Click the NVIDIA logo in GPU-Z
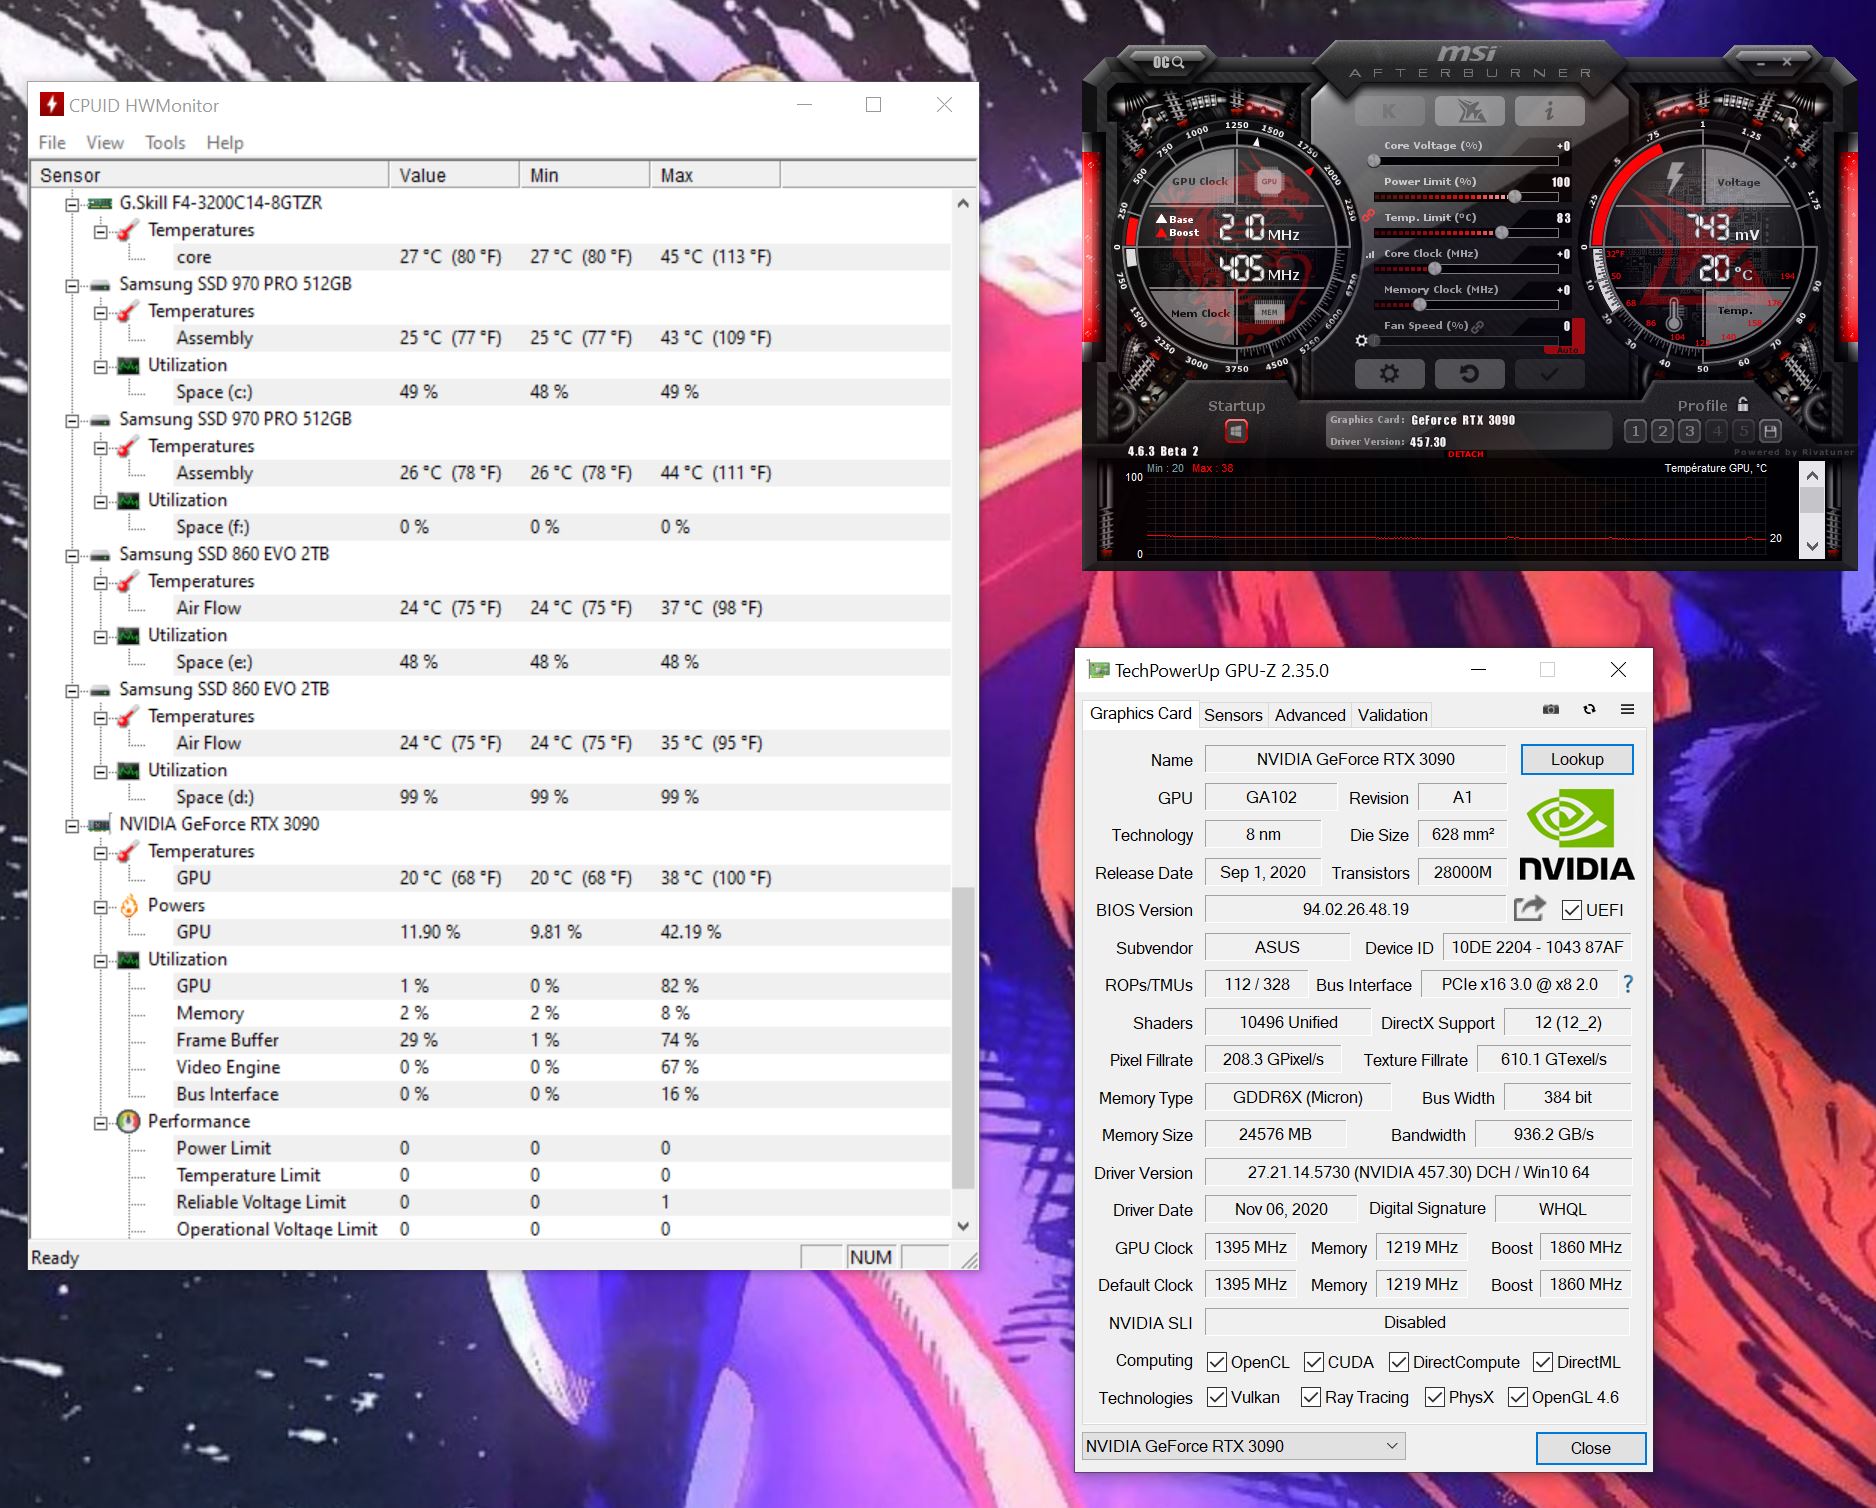 [x=1576, y=834]
